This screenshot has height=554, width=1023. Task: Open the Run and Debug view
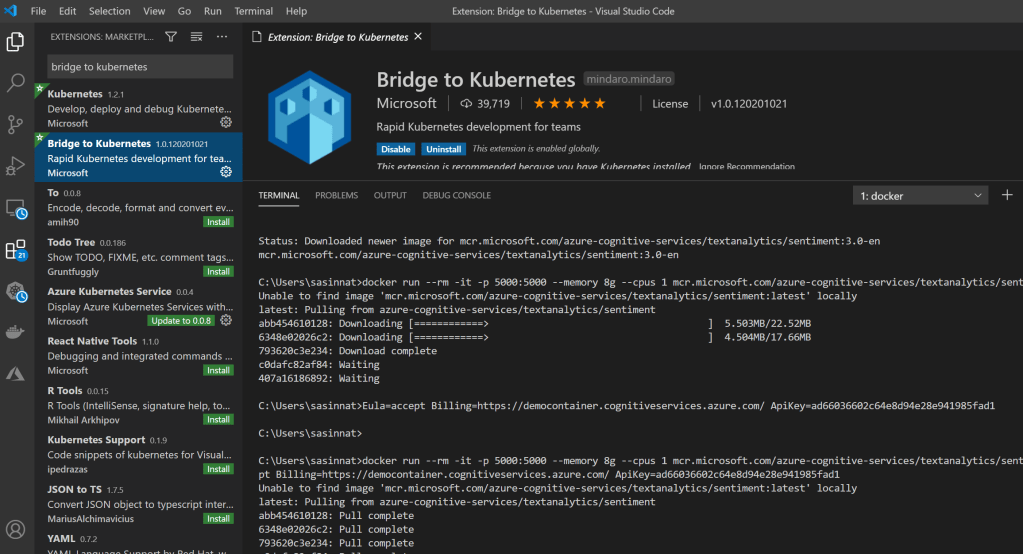(x=16, y=166)
